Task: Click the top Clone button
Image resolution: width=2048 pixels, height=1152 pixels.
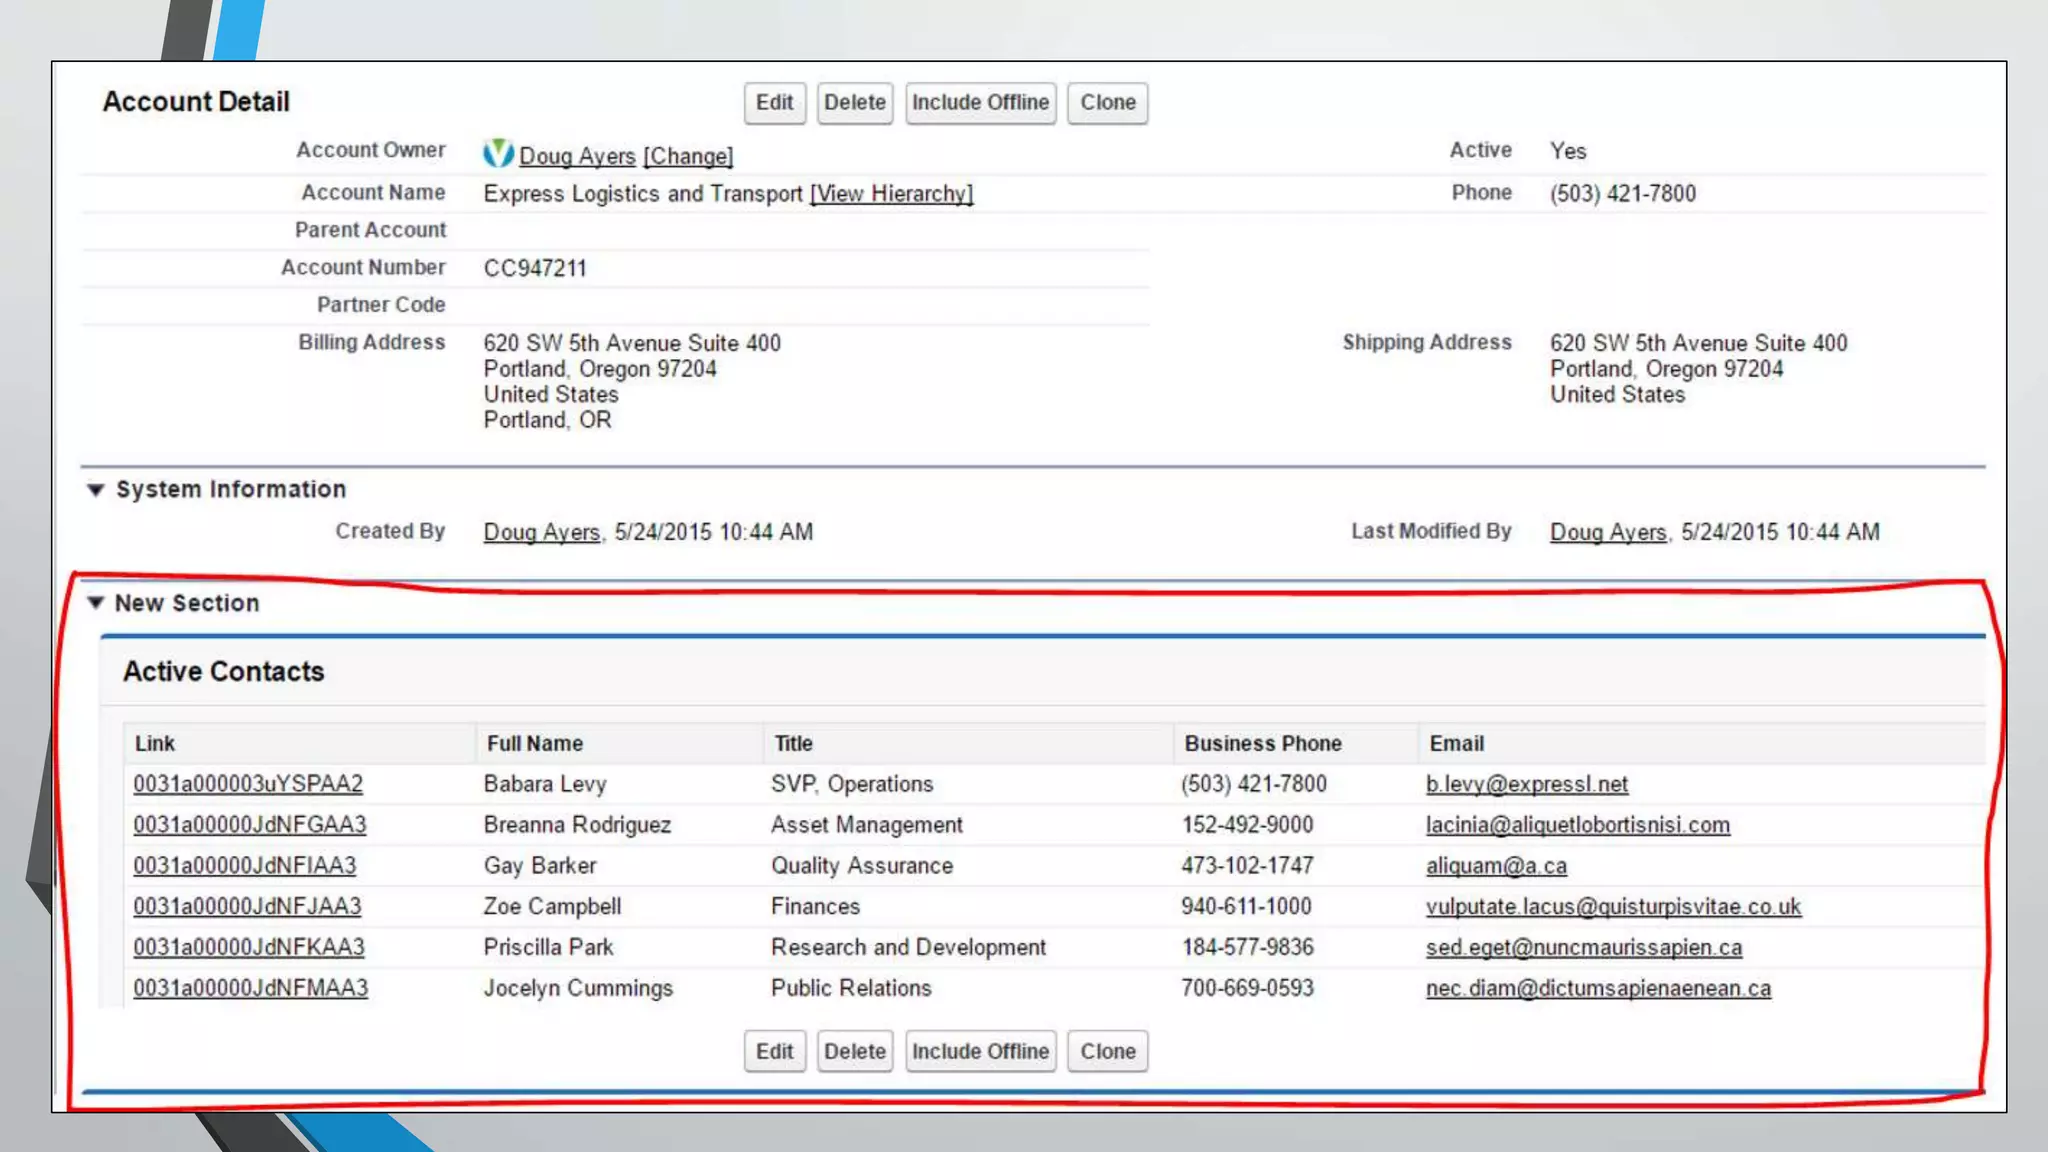Action: pos(1107,103)
